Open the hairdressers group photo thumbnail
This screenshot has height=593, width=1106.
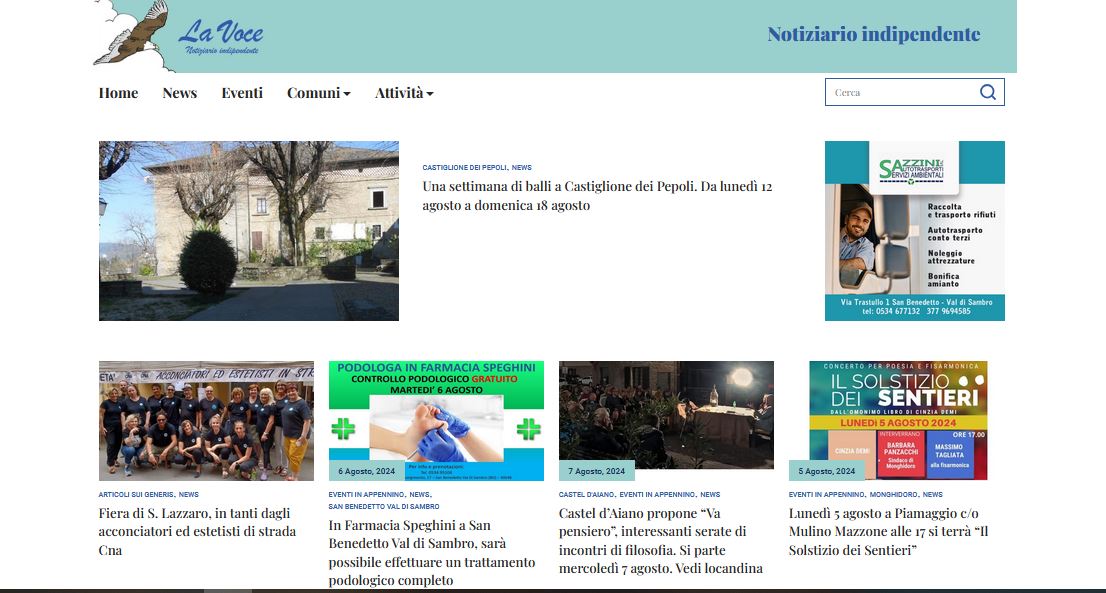(206, 420)
